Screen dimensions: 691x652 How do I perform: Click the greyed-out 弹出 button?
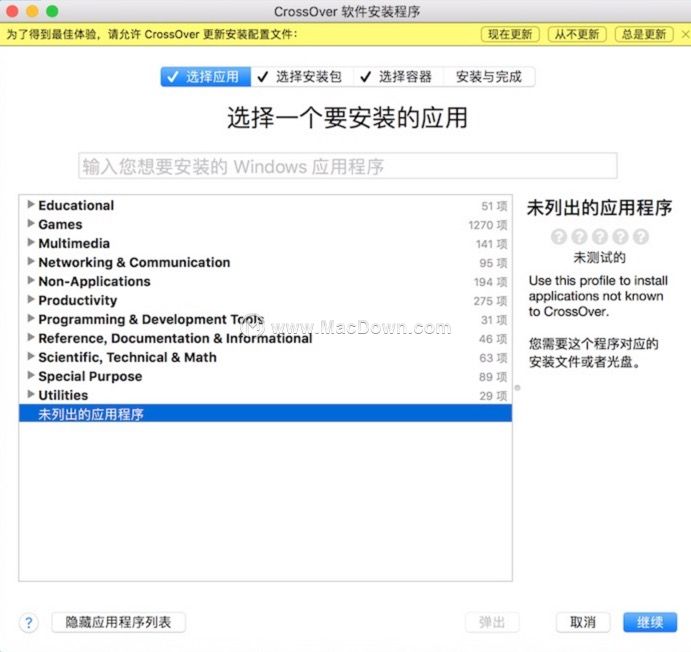click(492, 622)
